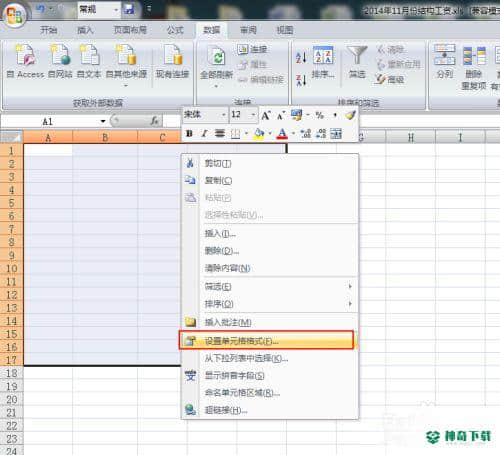The height and width of the screenshot is (455, 500).
Task: Open the 审阅 ribbon tab
Action: 248,30
